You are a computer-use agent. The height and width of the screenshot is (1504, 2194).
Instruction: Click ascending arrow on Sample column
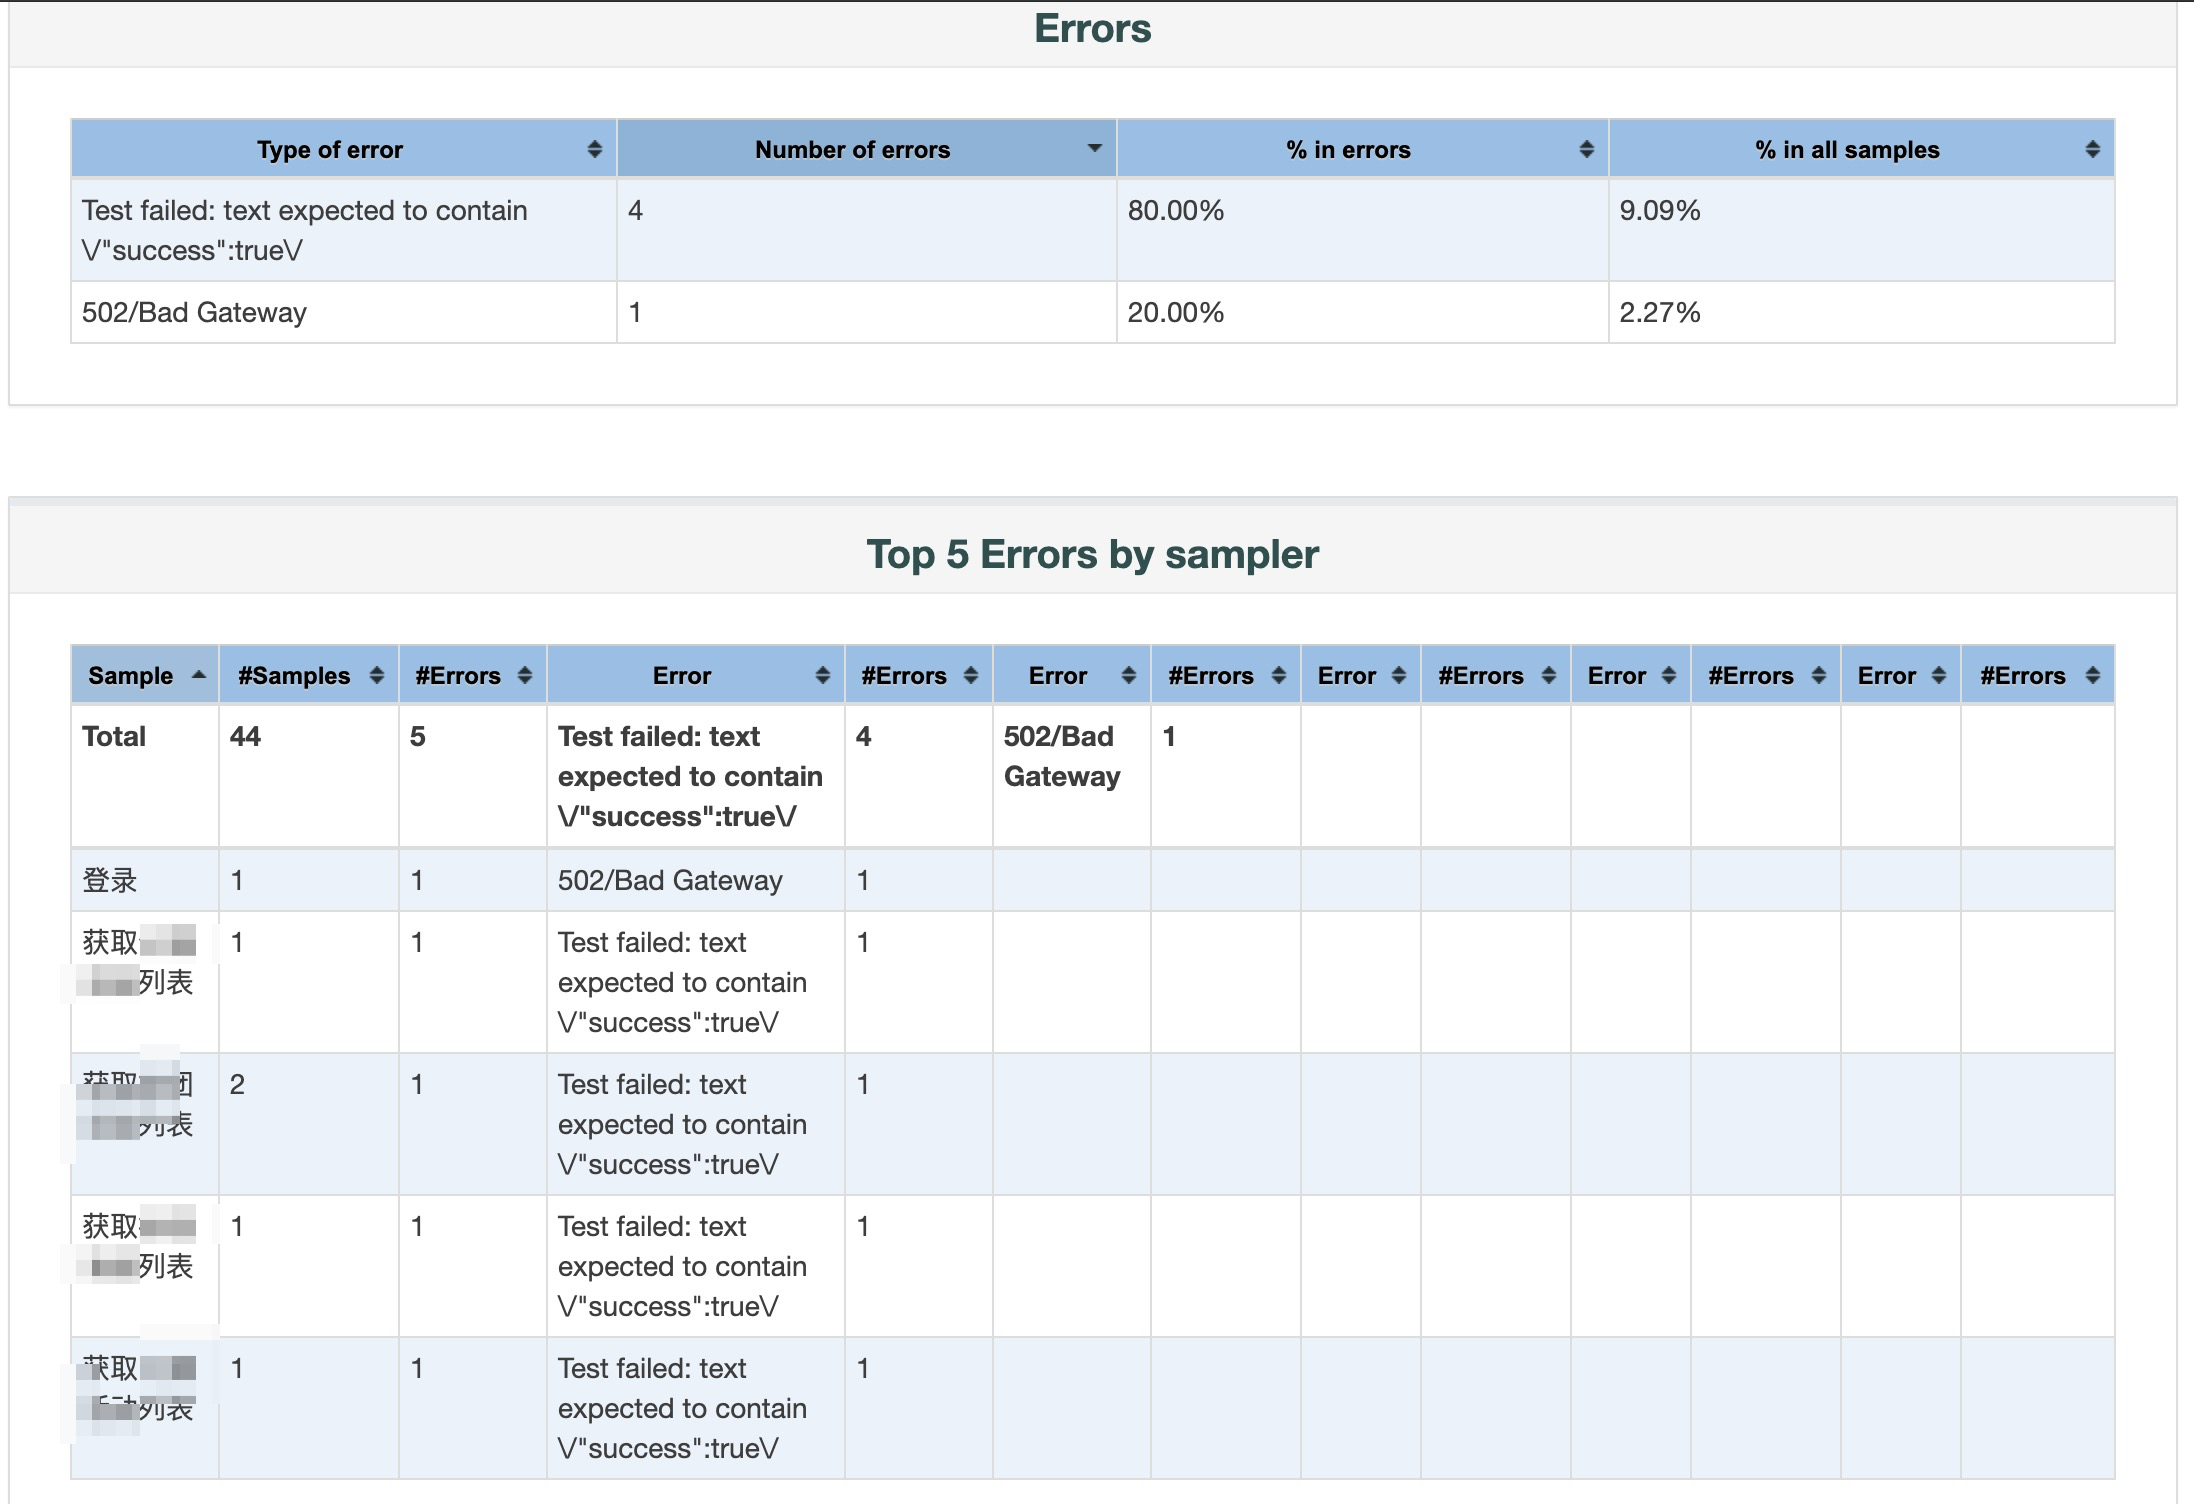pyautogui.click(x=198, y=675)
